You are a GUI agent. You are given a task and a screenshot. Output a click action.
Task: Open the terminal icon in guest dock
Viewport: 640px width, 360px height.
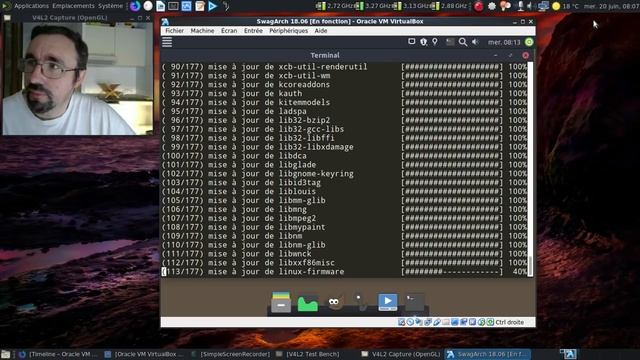414,302
